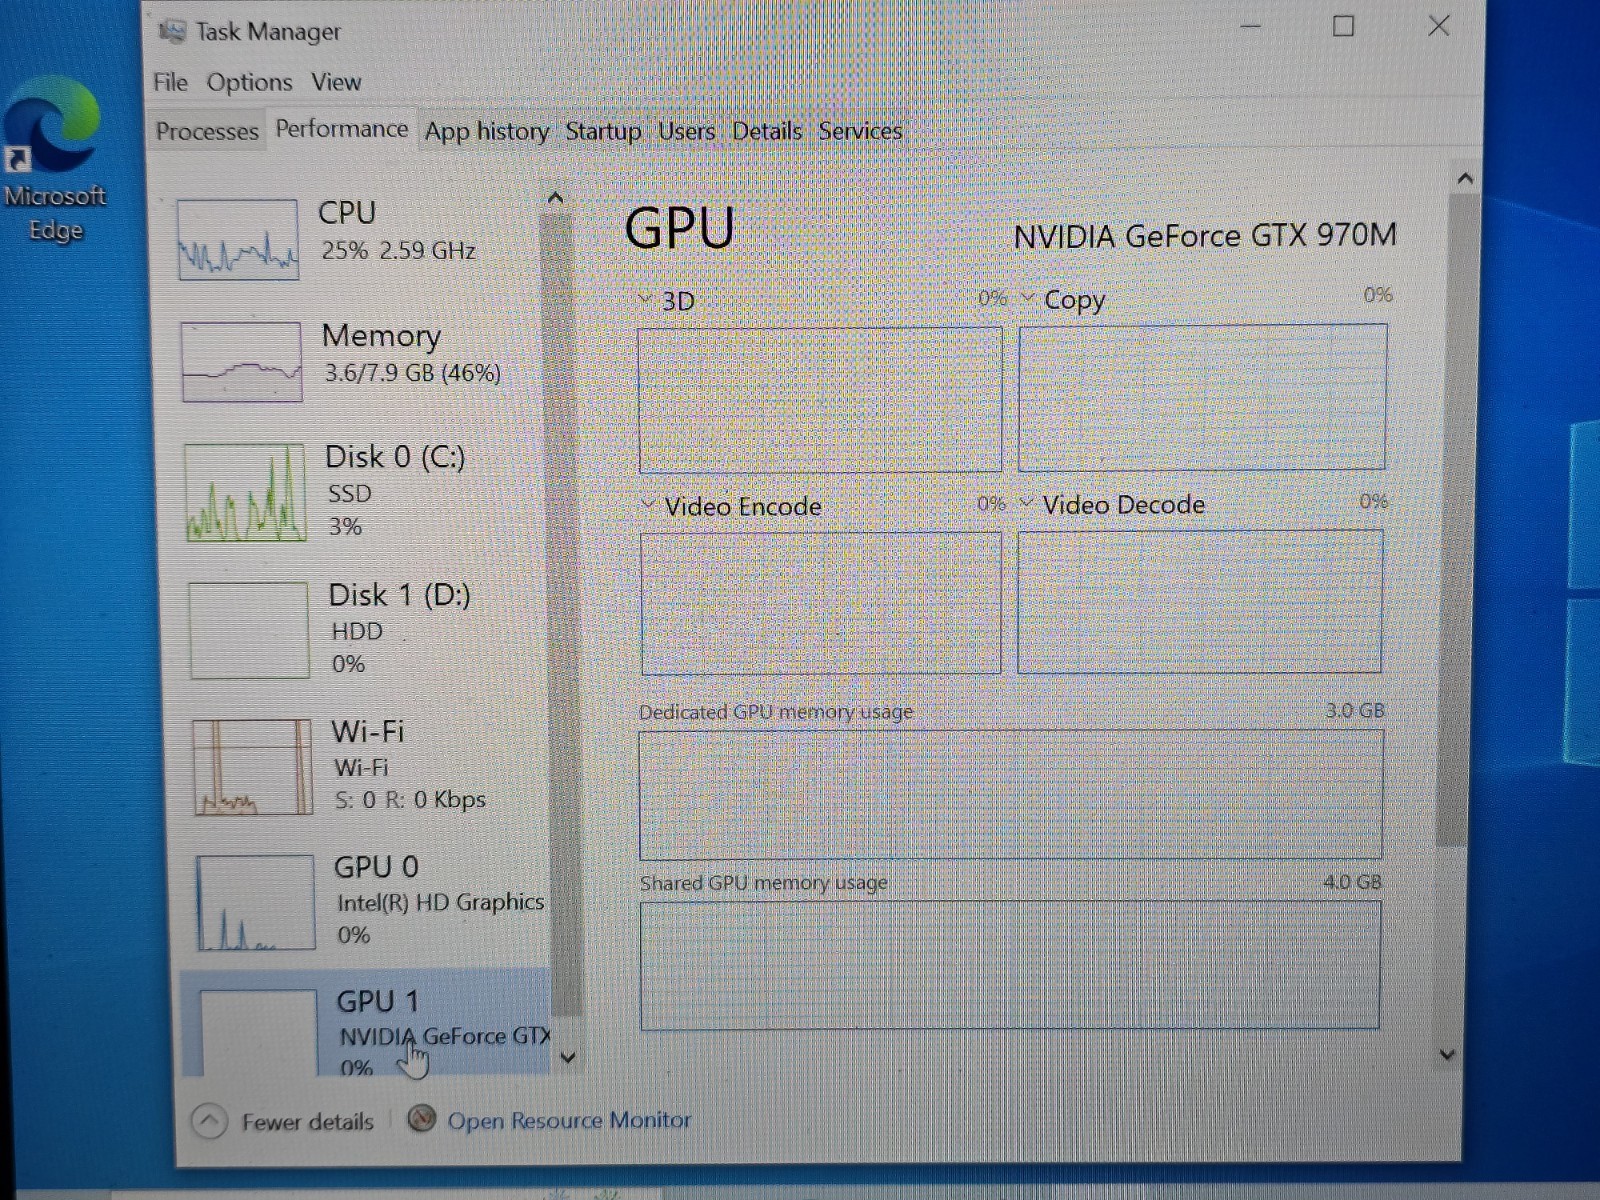This screenshot has height=1200, width=1600.
Task: Click the Video Decode graph
Action: pyautogui.click(x=1200, y=601)
